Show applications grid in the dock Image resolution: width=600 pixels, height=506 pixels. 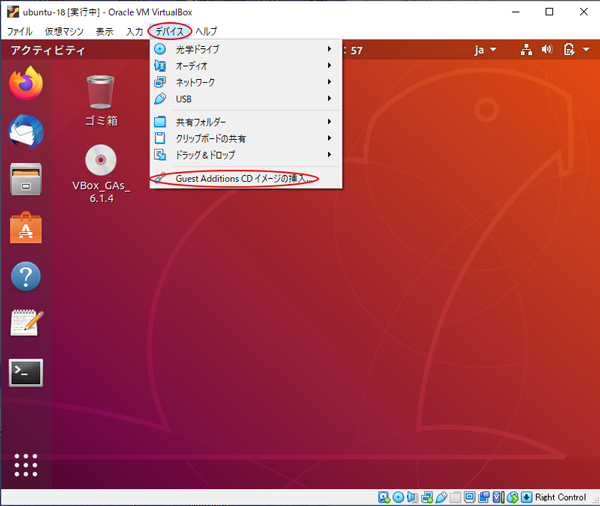pos(26,465)
